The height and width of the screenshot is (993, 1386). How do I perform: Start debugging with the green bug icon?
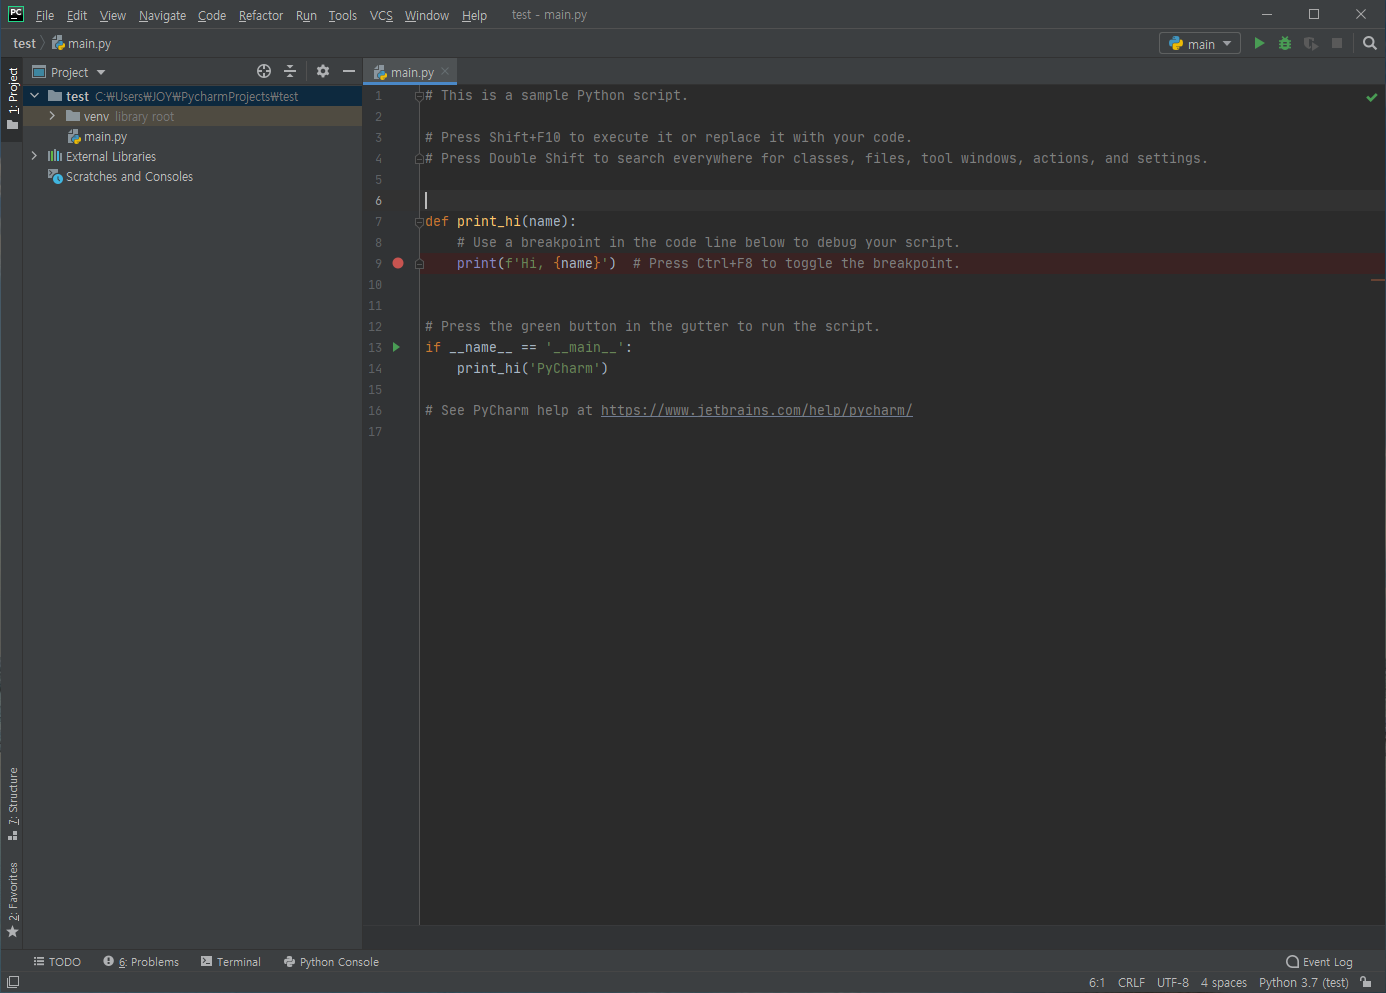click(1285, 43)
